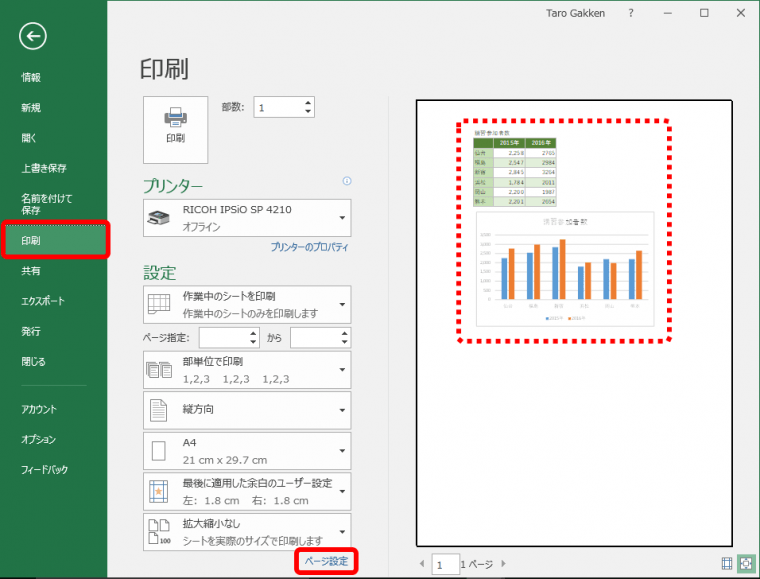This screenshot has width=760, height=579.
Task: Open プリンターのプロパティ link
Action: click(309, 247)
